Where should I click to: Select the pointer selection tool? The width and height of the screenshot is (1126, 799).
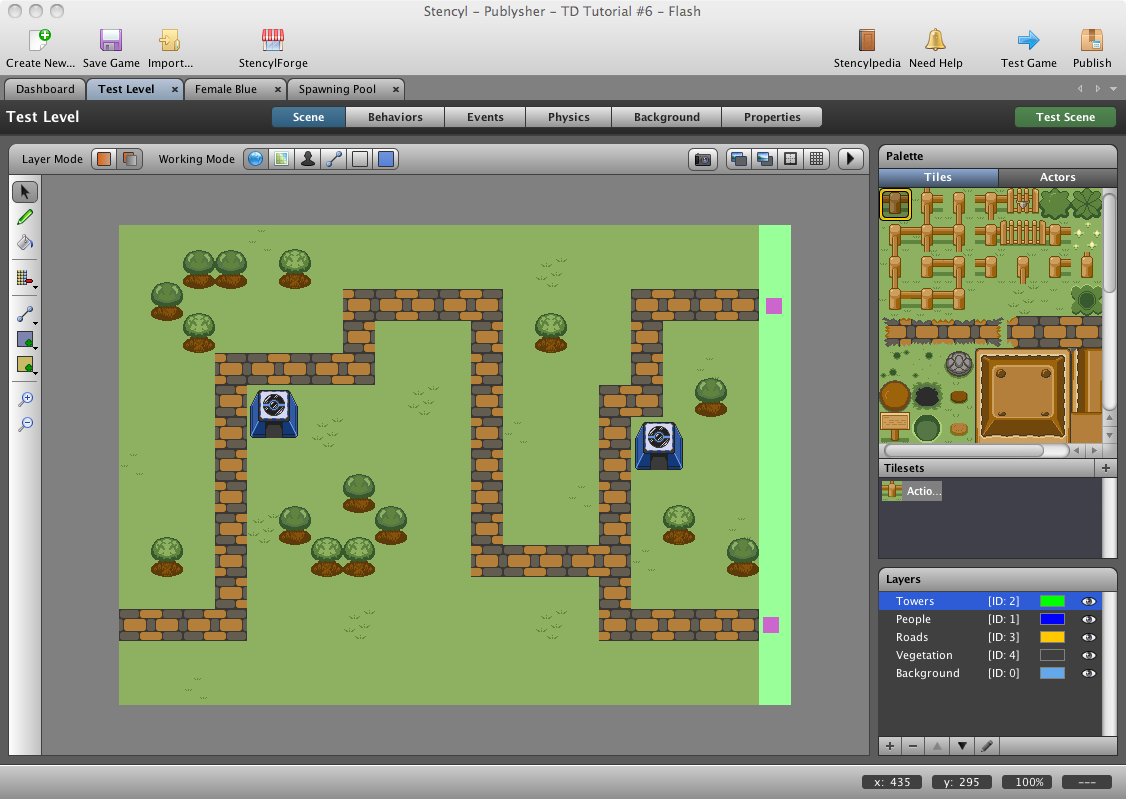pos(25,192)
